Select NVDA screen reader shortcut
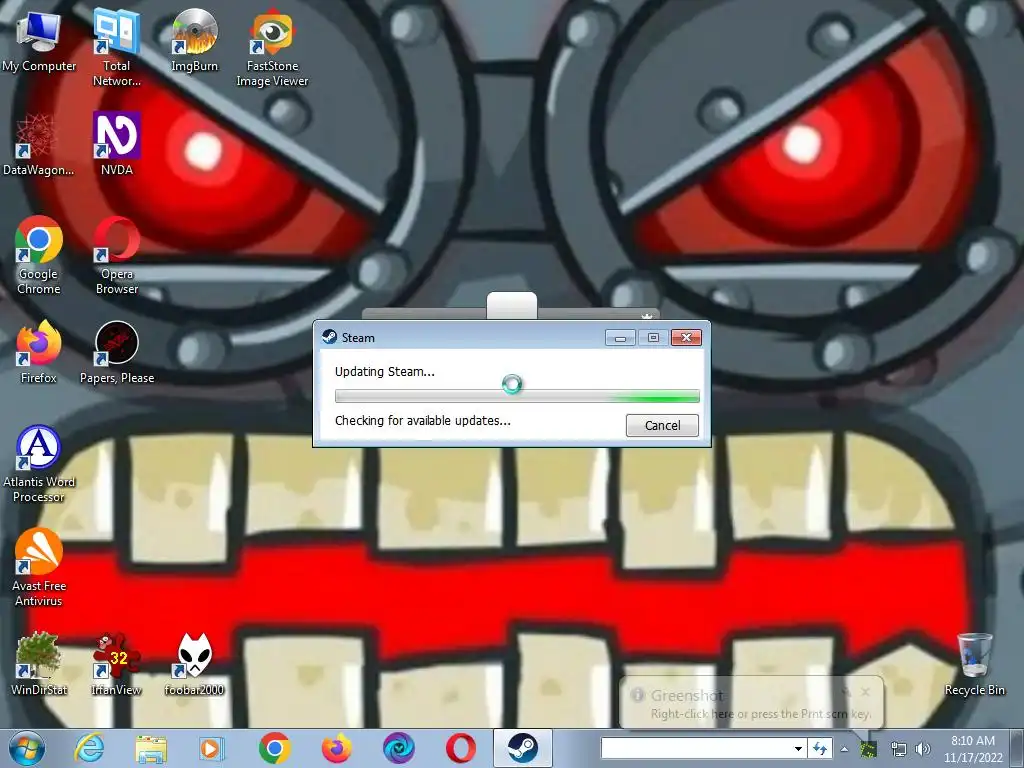This screenshot has height=768, width=1024. coord(116,144)
